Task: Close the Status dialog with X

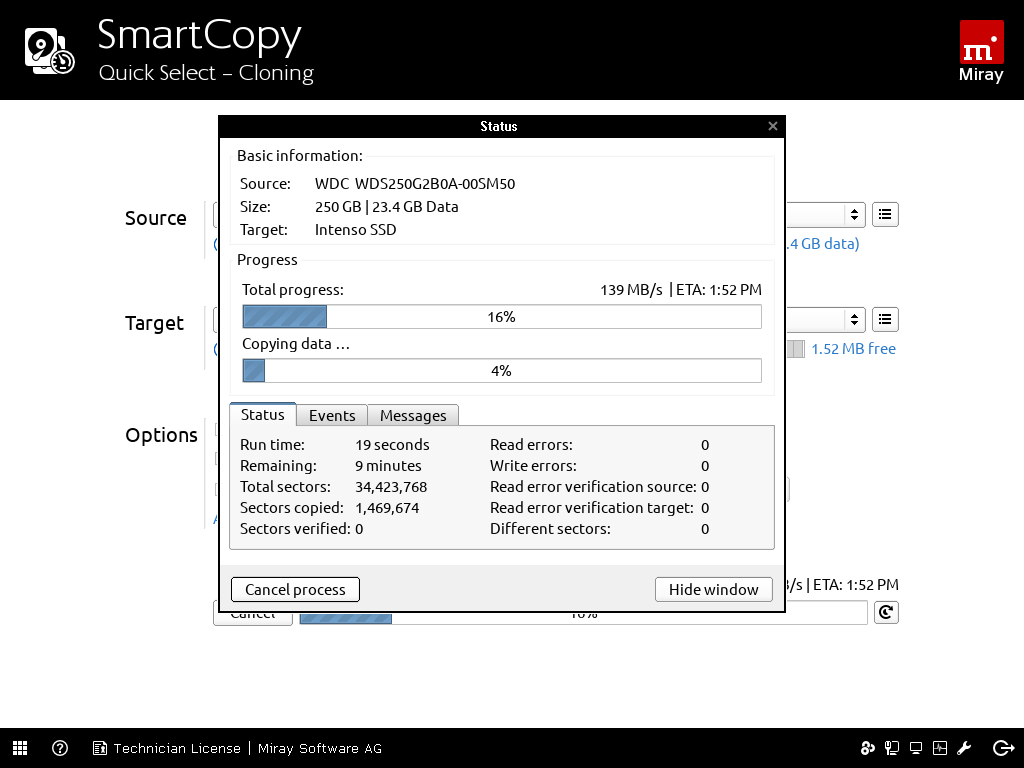Action: point(773,126)
